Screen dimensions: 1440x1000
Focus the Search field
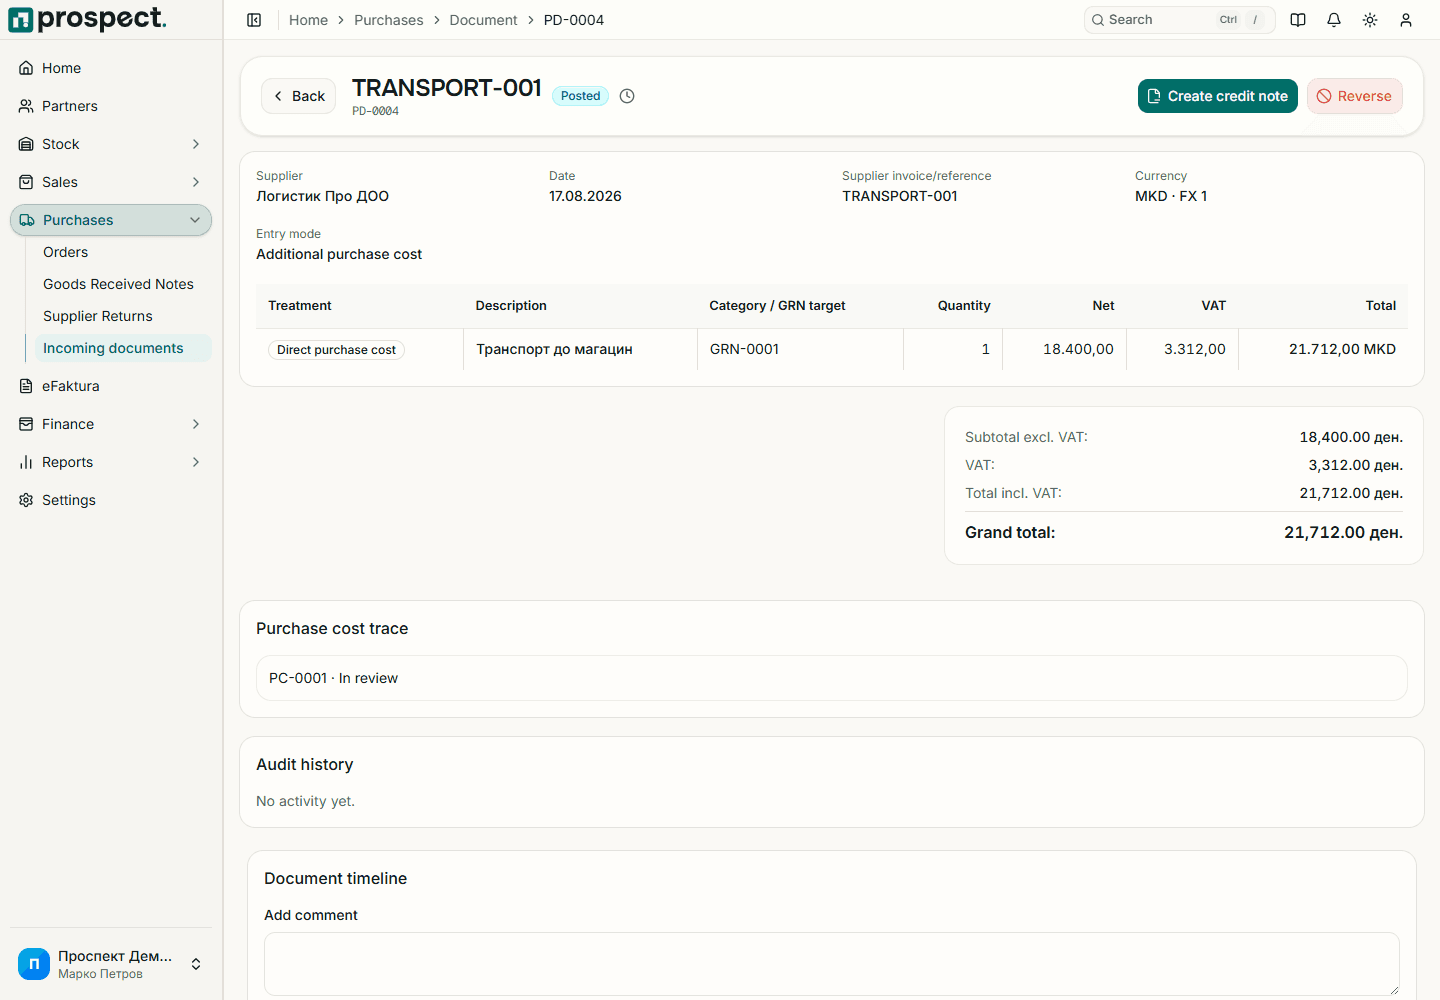coord(1179,20)
